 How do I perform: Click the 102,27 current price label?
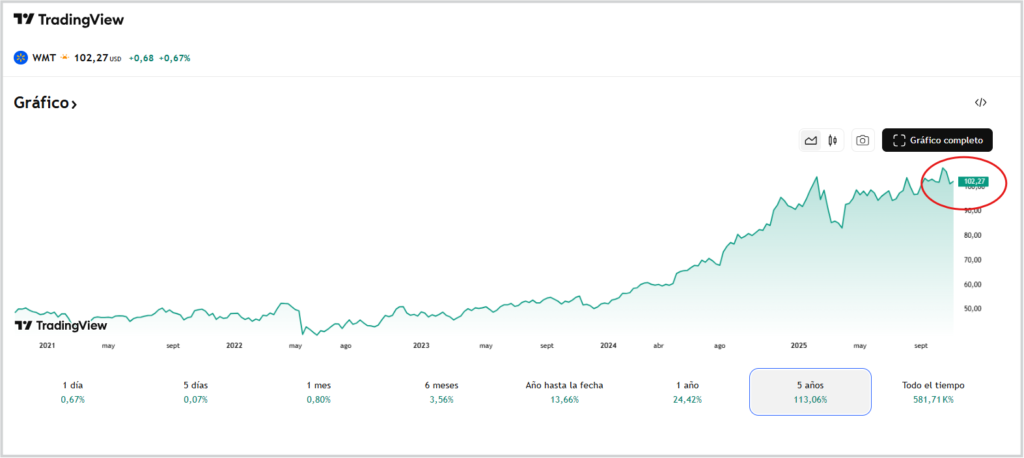[972, 181]
